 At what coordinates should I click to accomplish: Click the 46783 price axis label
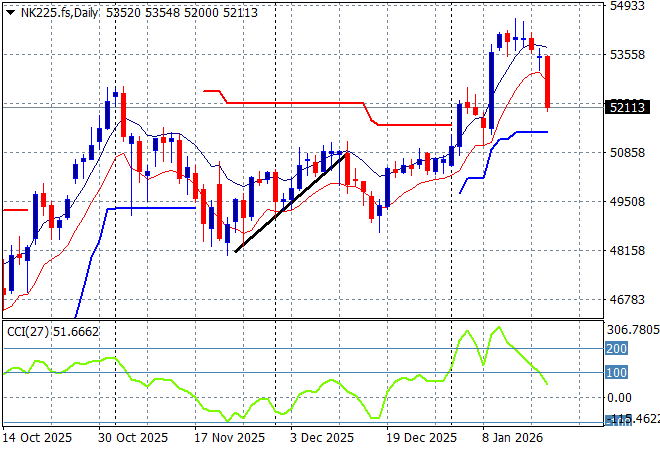click(629, 299)
